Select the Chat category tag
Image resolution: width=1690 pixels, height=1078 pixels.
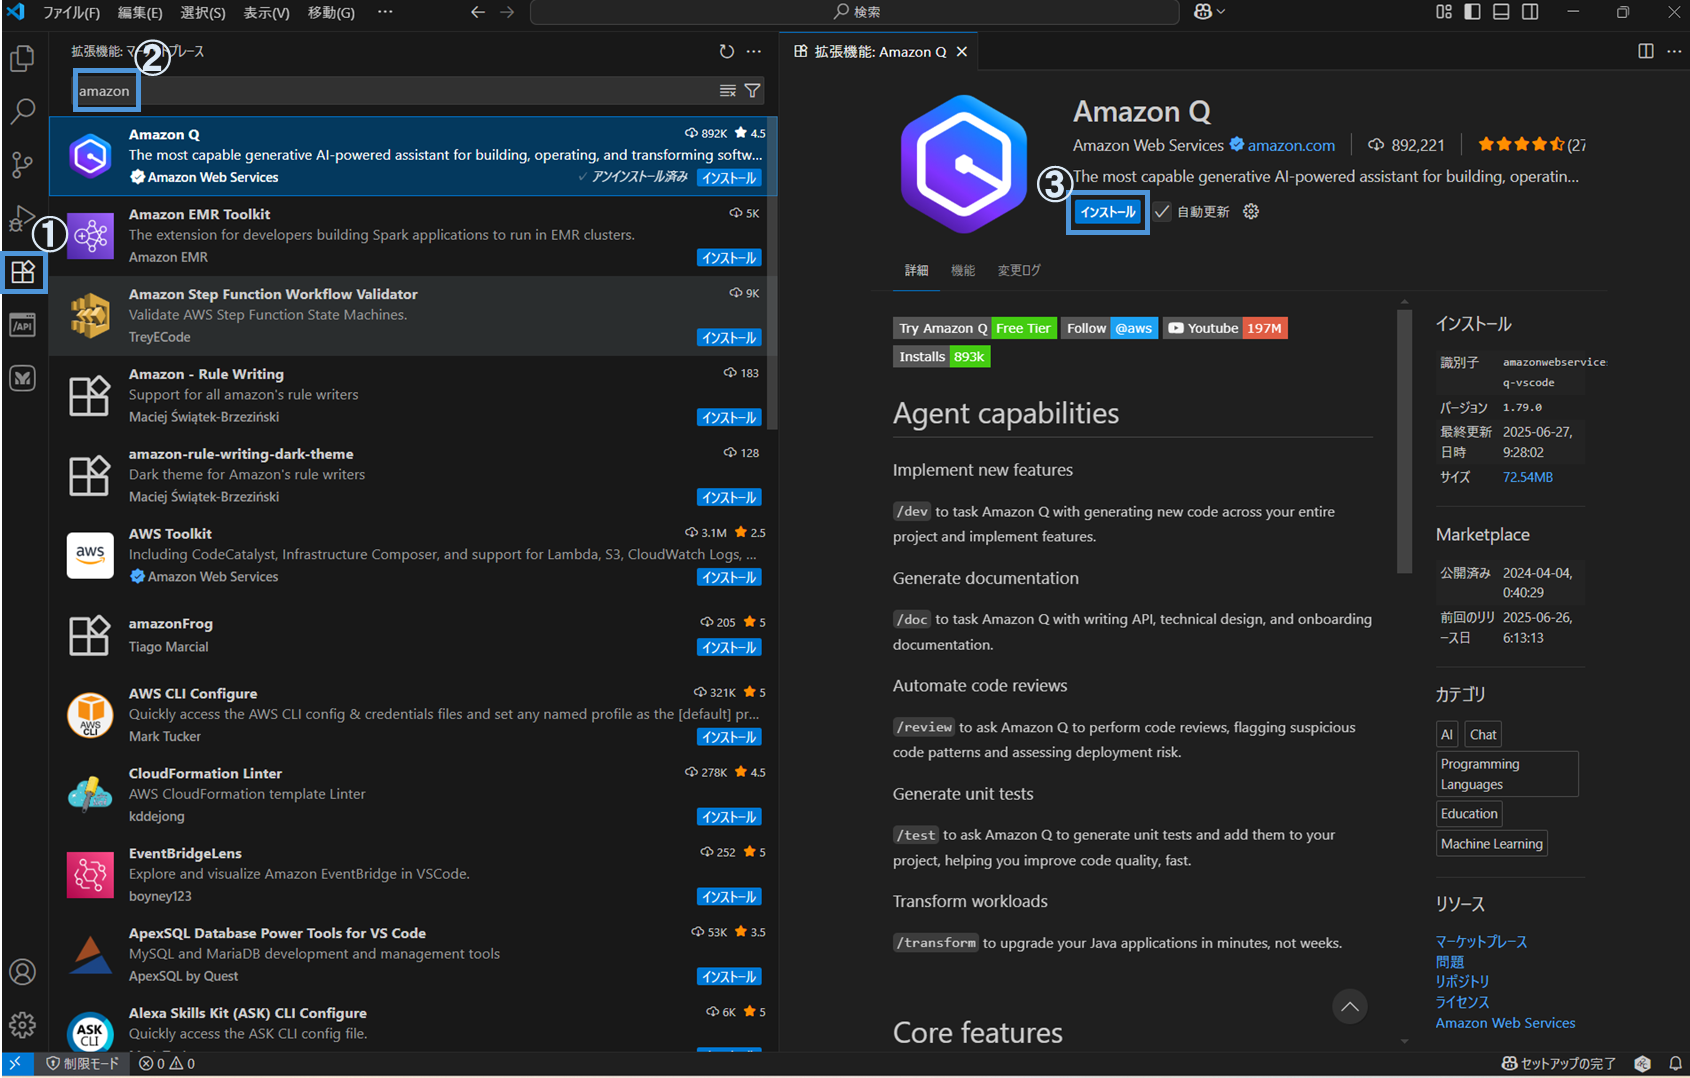1483,735
